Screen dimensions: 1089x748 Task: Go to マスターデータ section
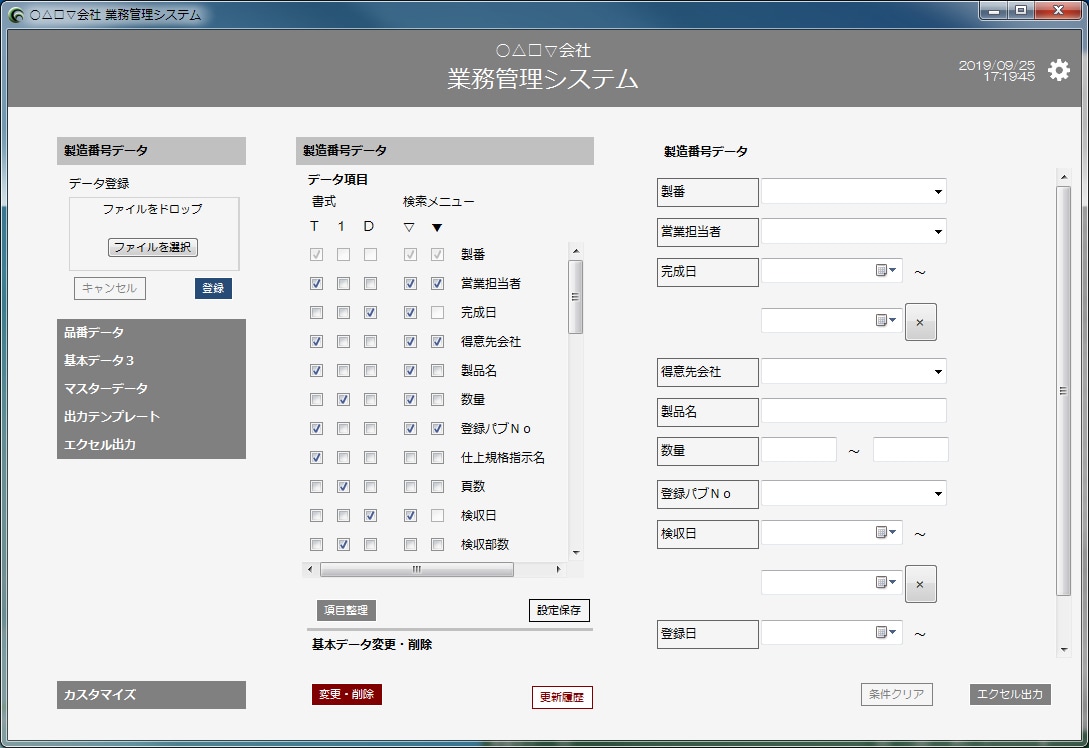[151, 388]
